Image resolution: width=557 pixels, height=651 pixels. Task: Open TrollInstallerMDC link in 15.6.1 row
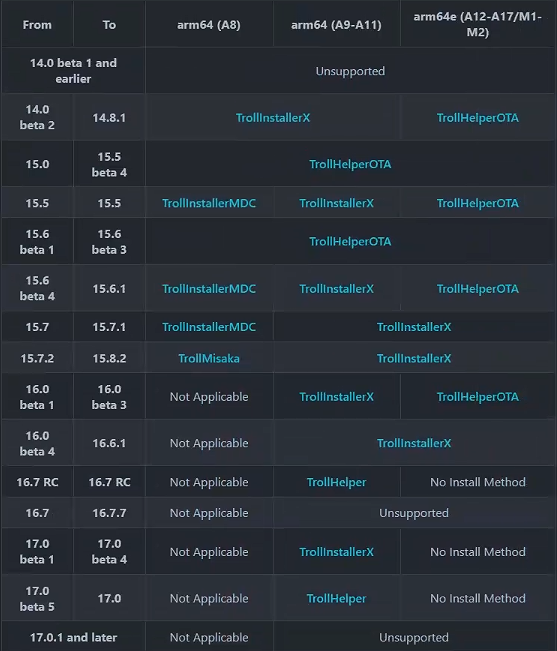point(209,289)
